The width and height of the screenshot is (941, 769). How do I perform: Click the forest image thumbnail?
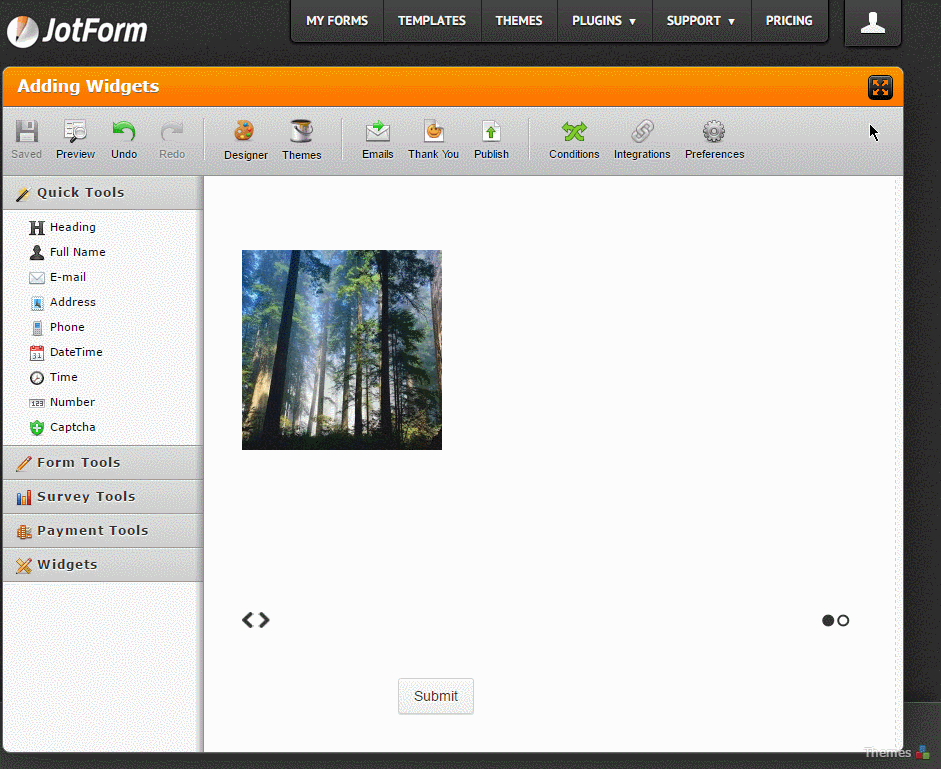click(342, 350)
